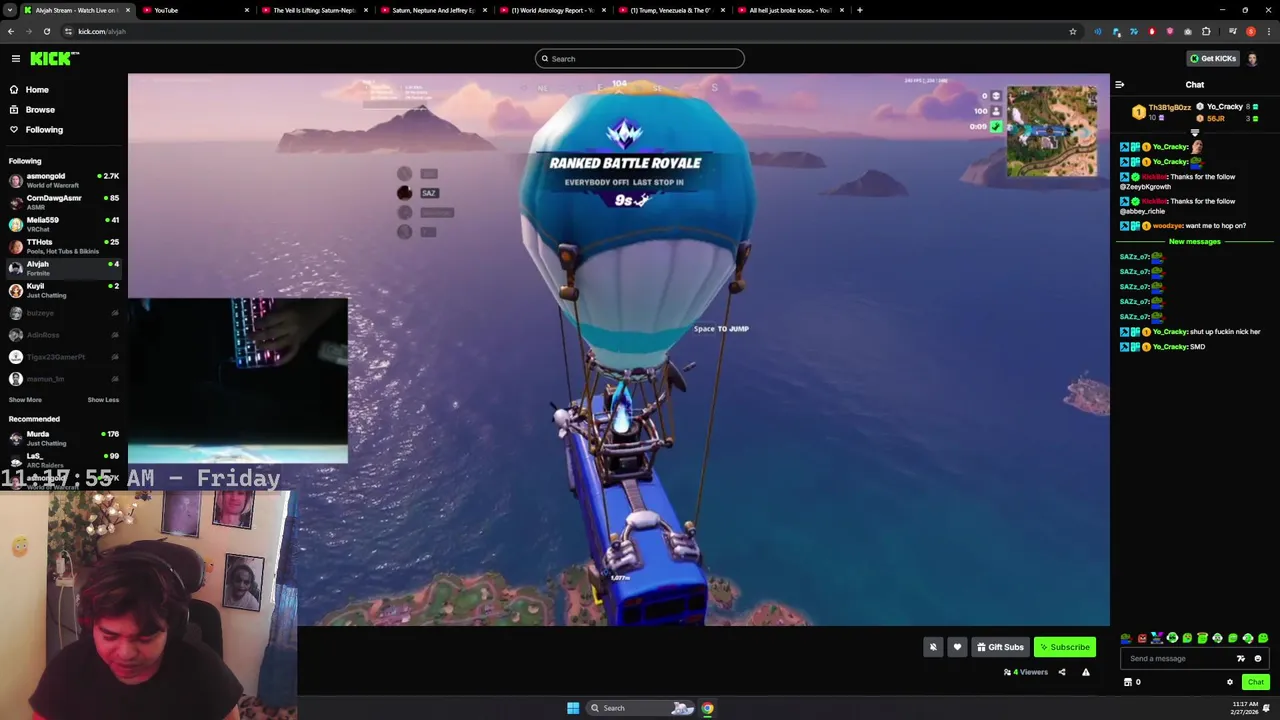Switch to Saturn, Neptune And Jeffrey tab
Image resolution: width=1280 pixels, height=720 pixels.
click(x=432, y=10)
